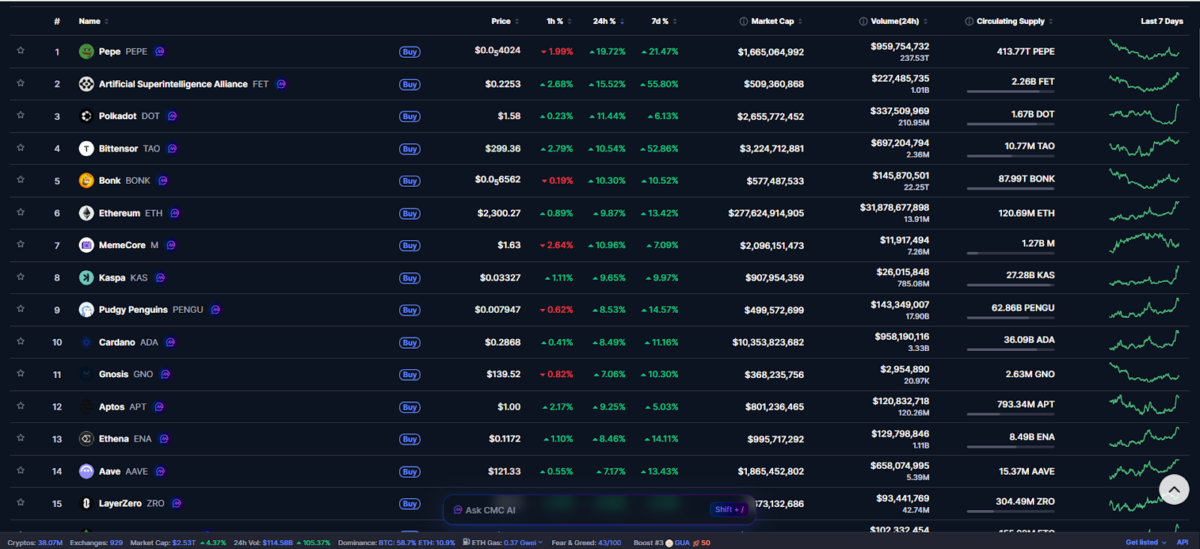Screen dimensions: 1200x549
Task: Toggle the watchlist star for Kaspa
Action: (20, 277)
